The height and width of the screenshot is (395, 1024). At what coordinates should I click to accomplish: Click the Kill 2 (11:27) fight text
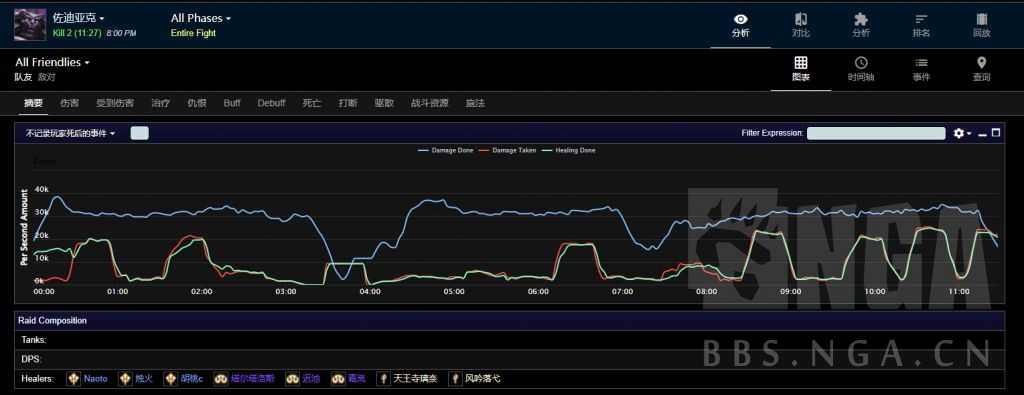[x=77, y=33]
